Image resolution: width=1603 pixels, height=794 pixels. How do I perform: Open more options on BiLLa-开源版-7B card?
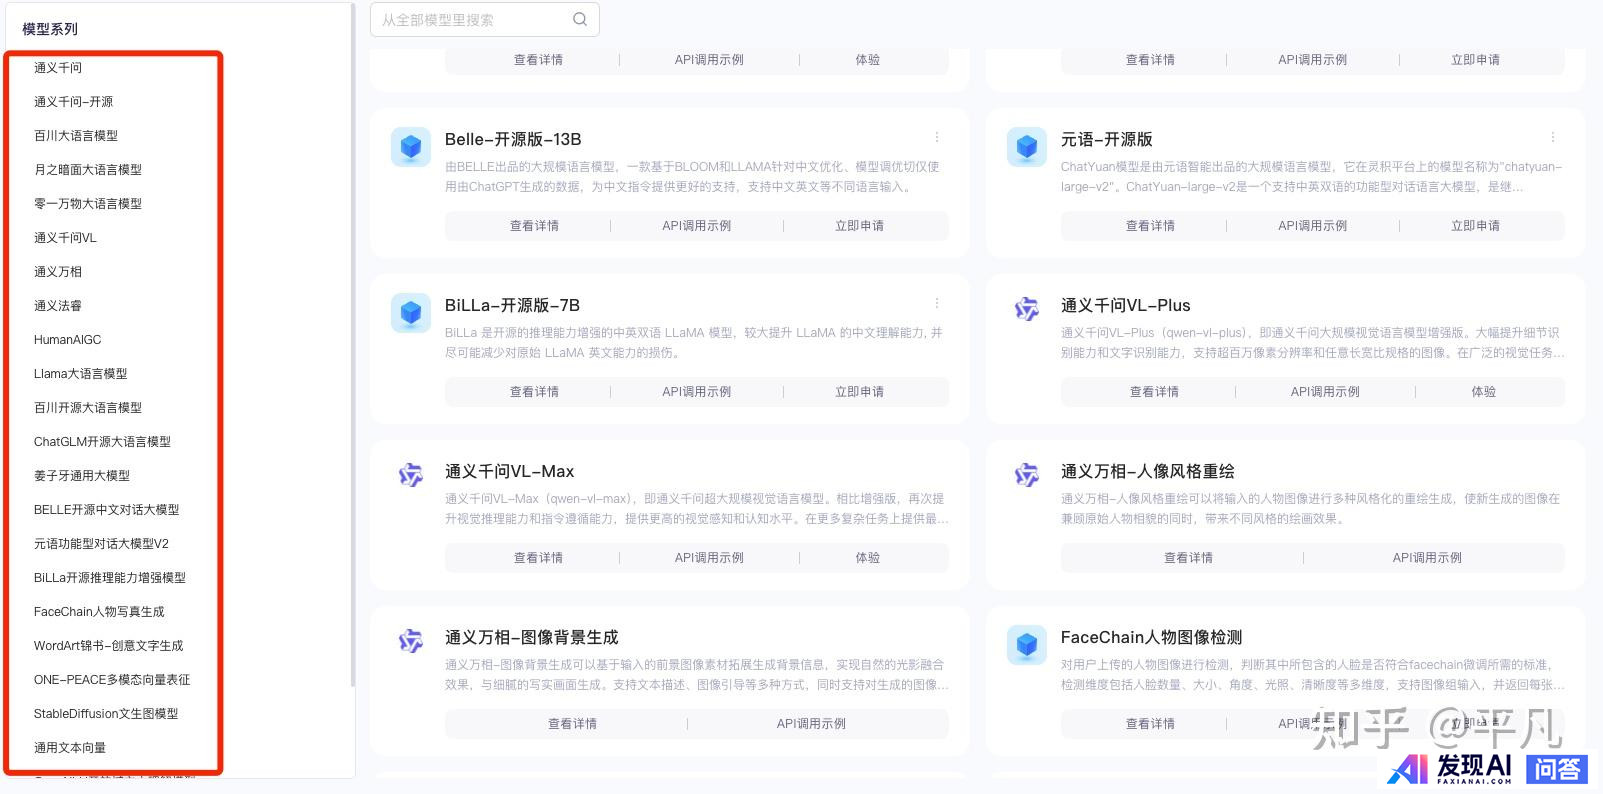pyautogui.click(x=937, y=303)
